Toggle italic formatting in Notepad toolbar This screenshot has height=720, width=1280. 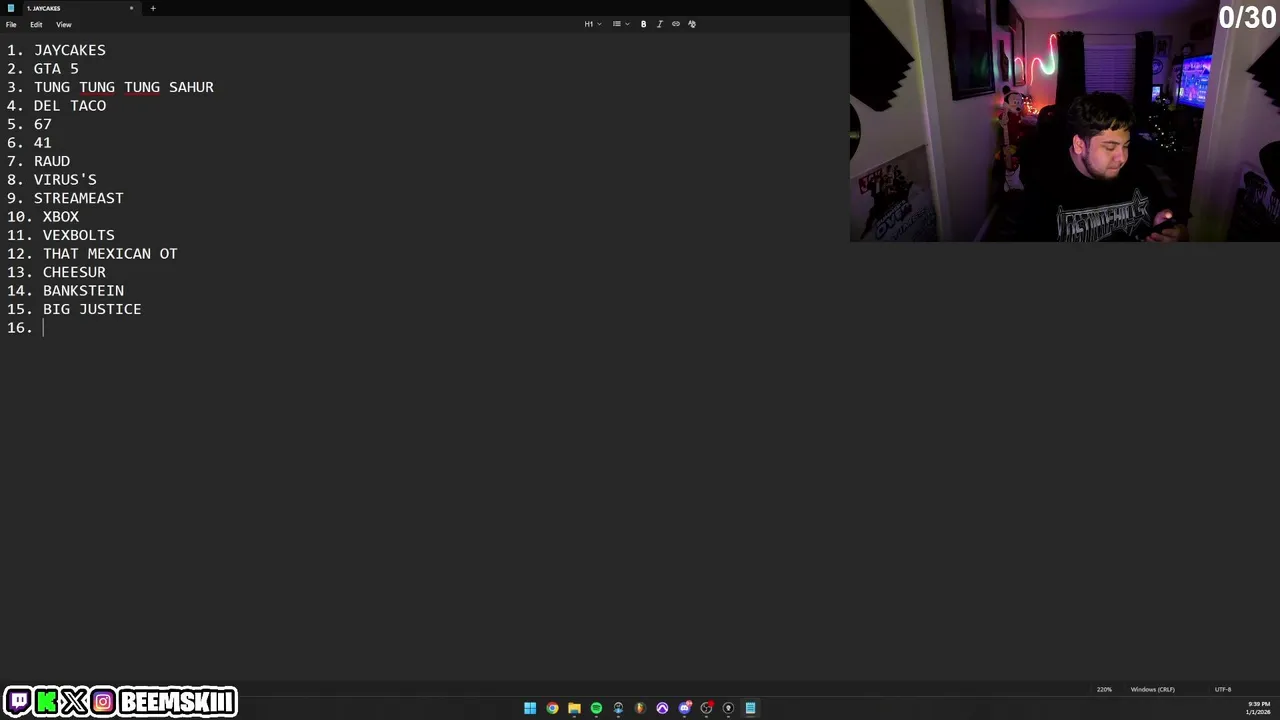coord(659,24)
